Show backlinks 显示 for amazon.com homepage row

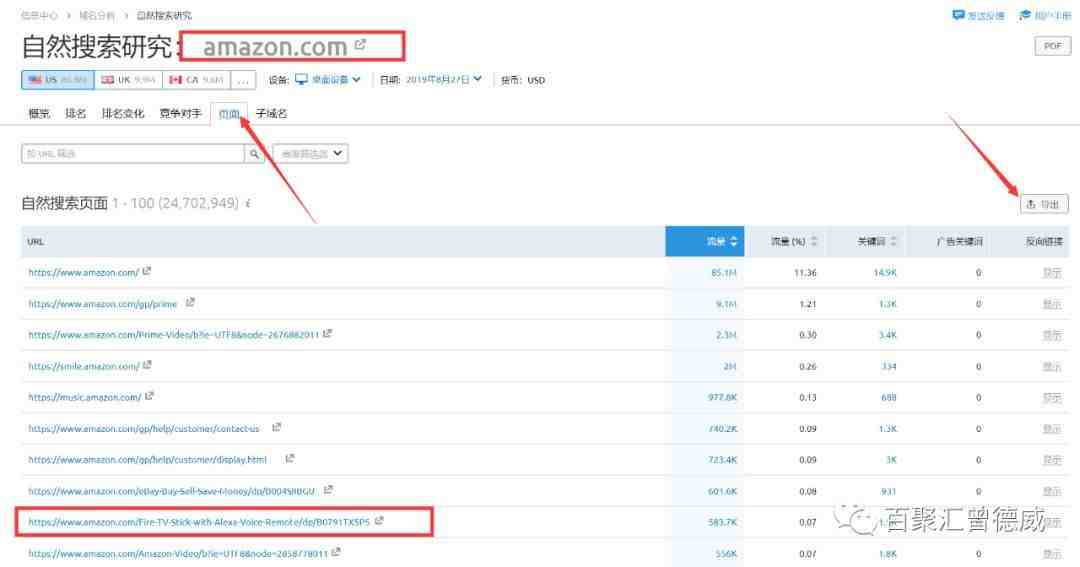point(1052,273)
